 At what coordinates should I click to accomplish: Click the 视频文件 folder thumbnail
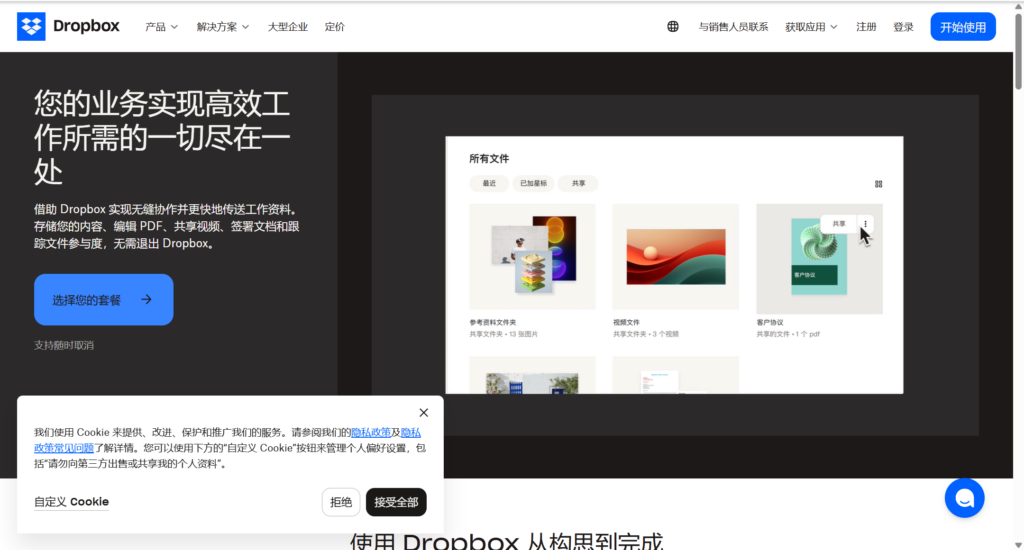coord(675,257)
